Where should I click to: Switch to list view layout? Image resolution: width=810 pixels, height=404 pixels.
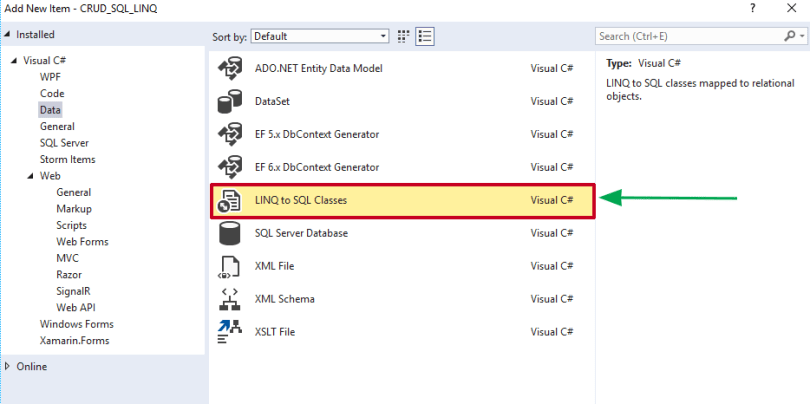tap(425, 36)
